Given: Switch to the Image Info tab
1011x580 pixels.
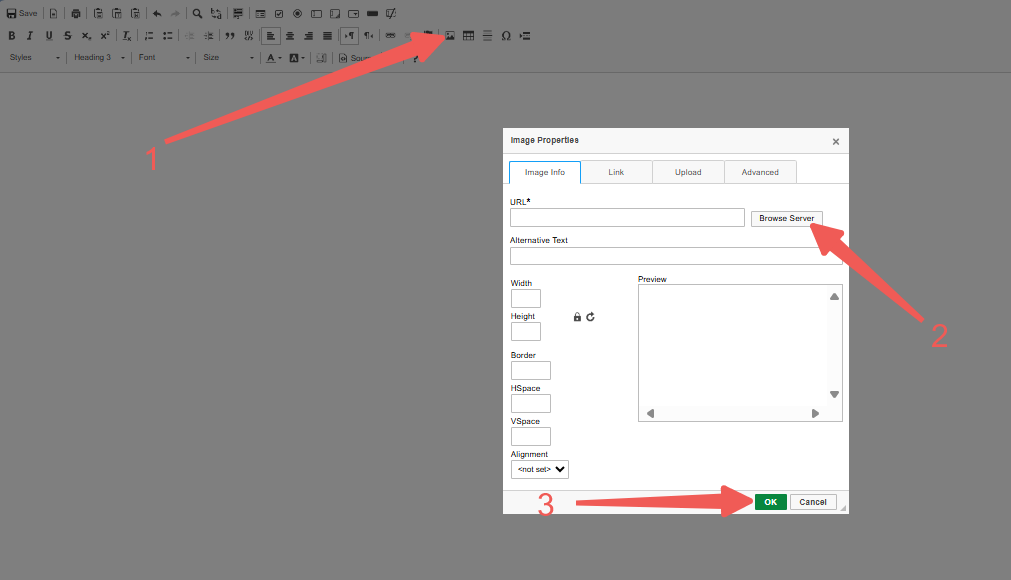Looking at the screenshot, I should (x=545, y=172).
